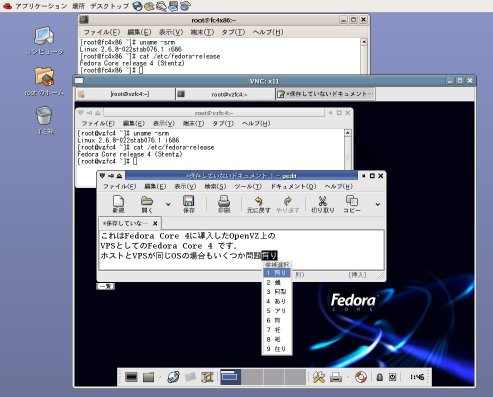Viewport: 493px width, 397px height.
Task: Switch to the second workspace in VNC pager
Action: tap(252, 377)
